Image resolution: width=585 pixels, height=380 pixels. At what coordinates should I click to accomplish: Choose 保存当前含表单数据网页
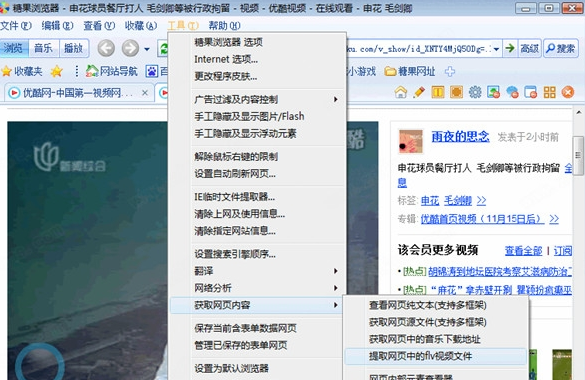coord(257,328)
